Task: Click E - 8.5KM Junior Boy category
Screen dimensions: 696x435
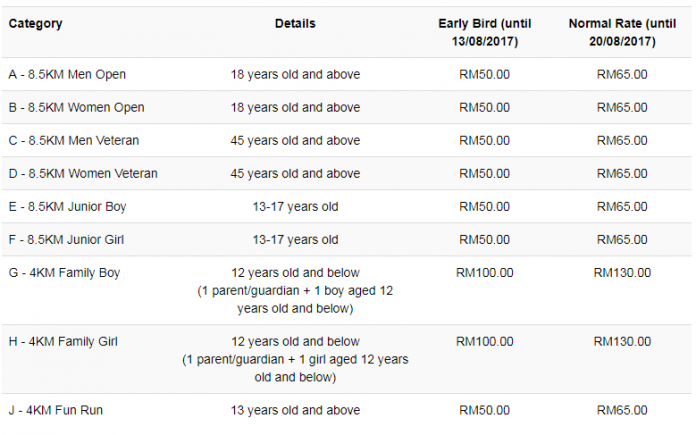Action: (67, 207)
